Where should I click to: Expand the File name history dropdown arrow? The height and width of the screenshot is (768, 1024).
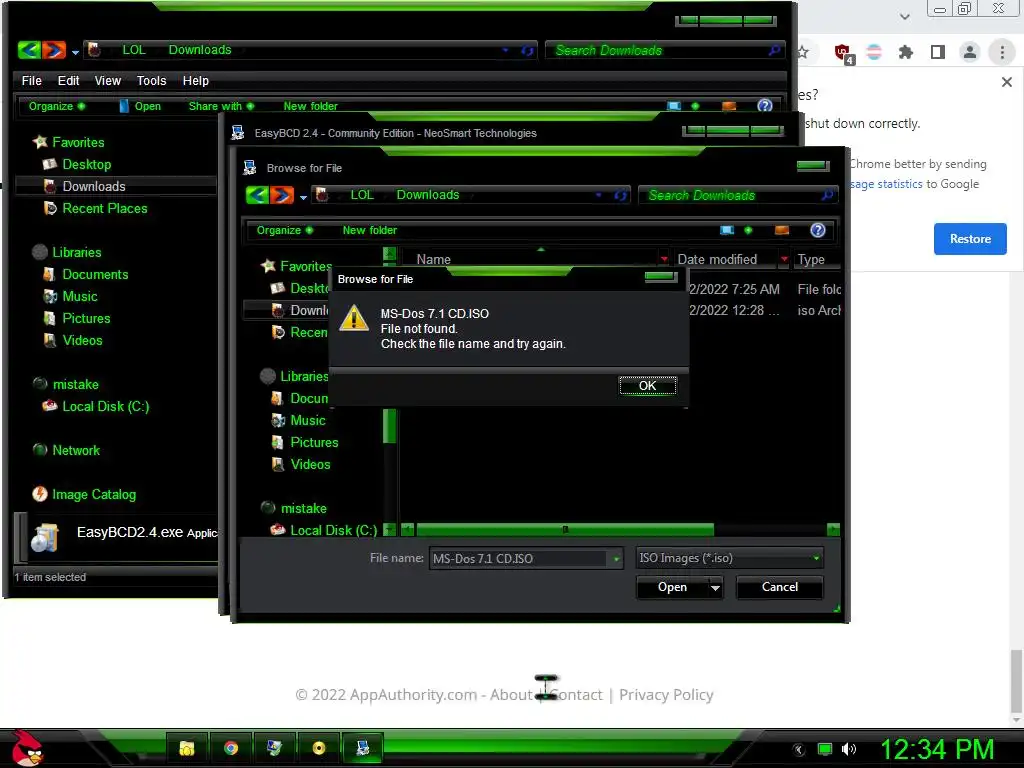pyautogui.click(x=615, y=558)
